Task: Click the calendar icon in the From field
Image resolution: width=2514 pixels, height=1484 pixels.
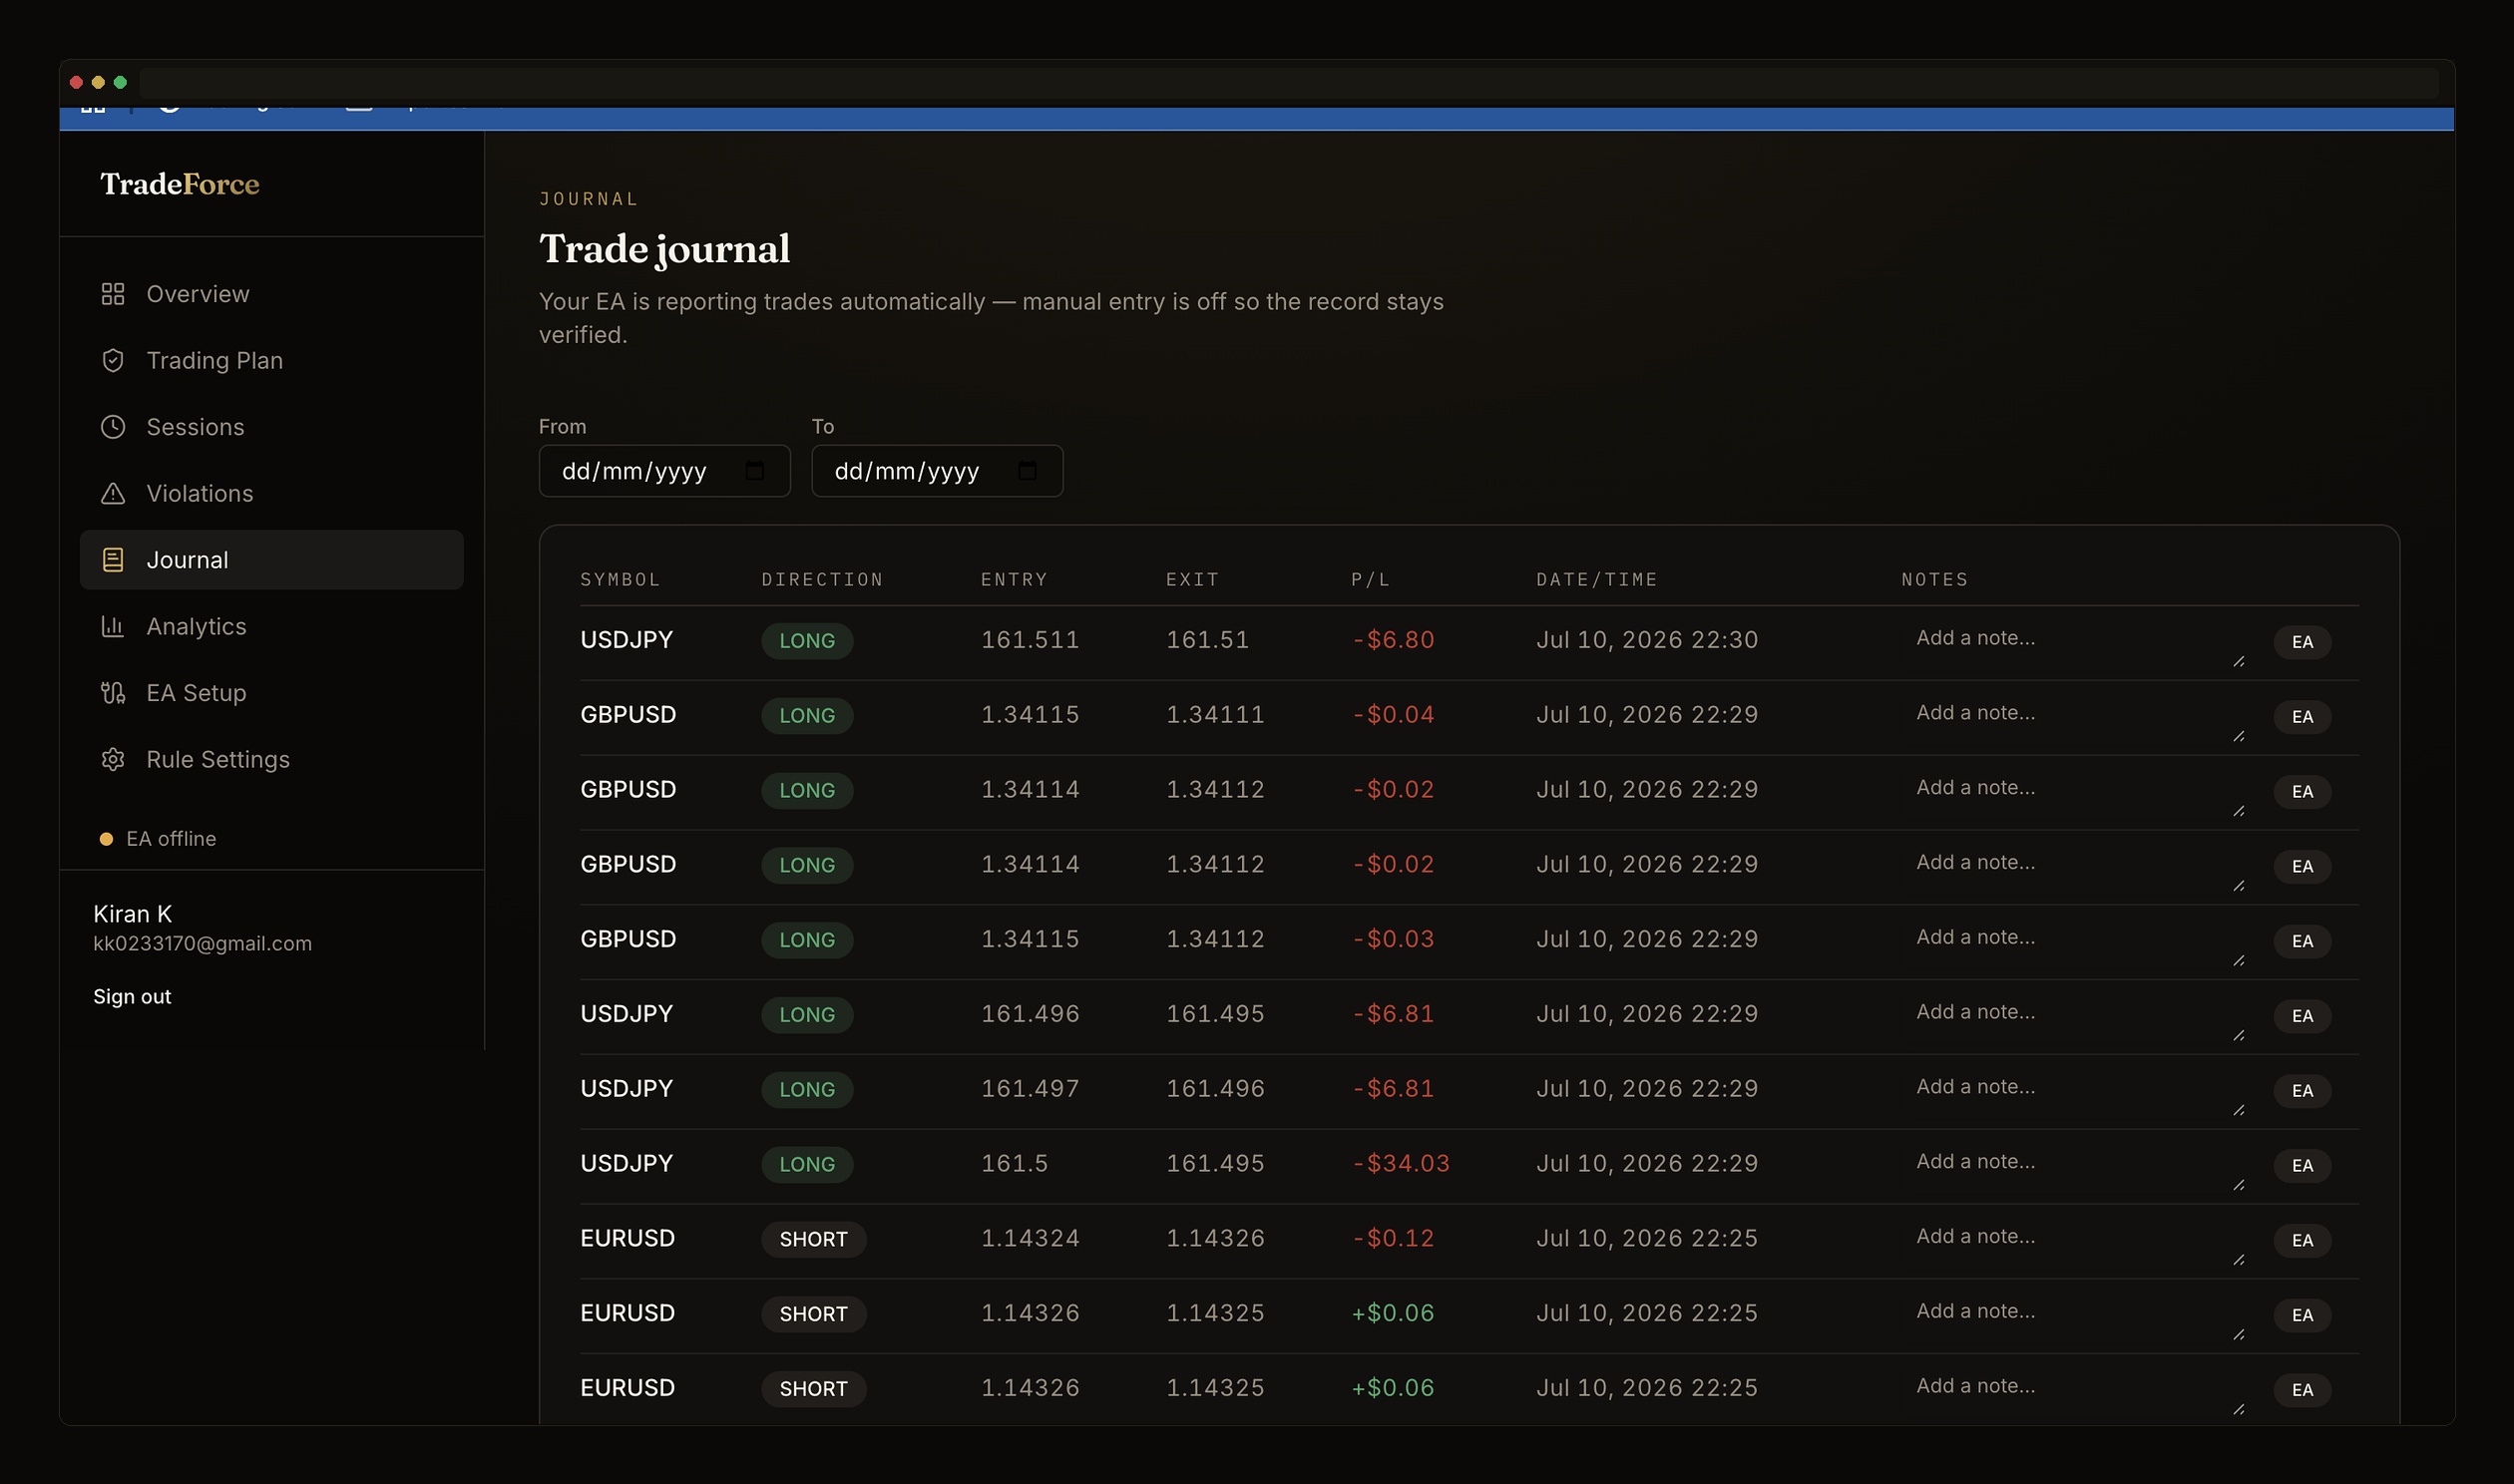Action: [755, 471]
